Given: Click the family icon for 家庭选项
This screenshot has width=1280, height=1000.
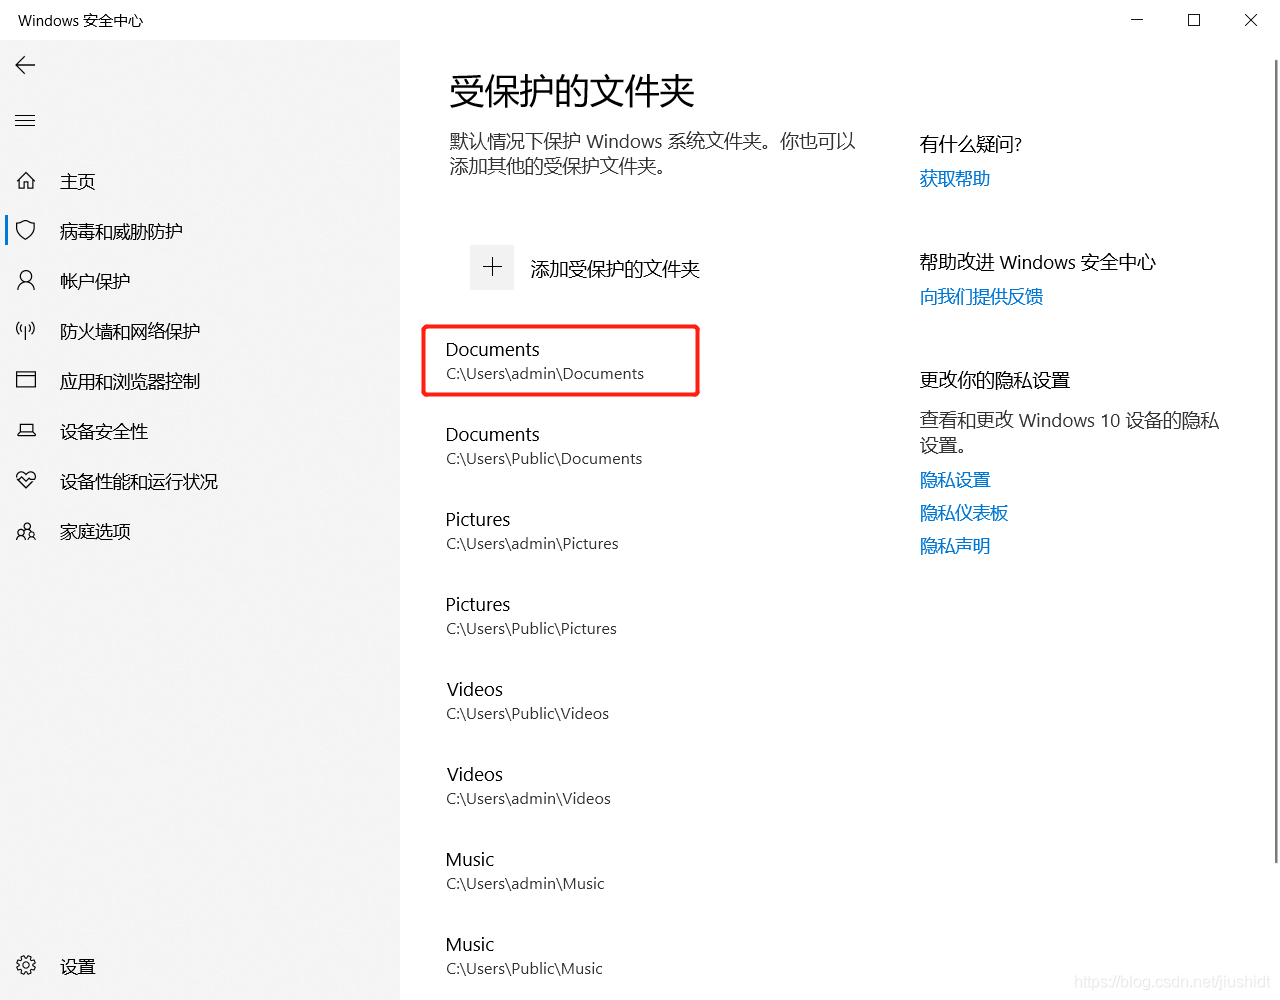Looking at the screenshot, I should tap(26, 531).
